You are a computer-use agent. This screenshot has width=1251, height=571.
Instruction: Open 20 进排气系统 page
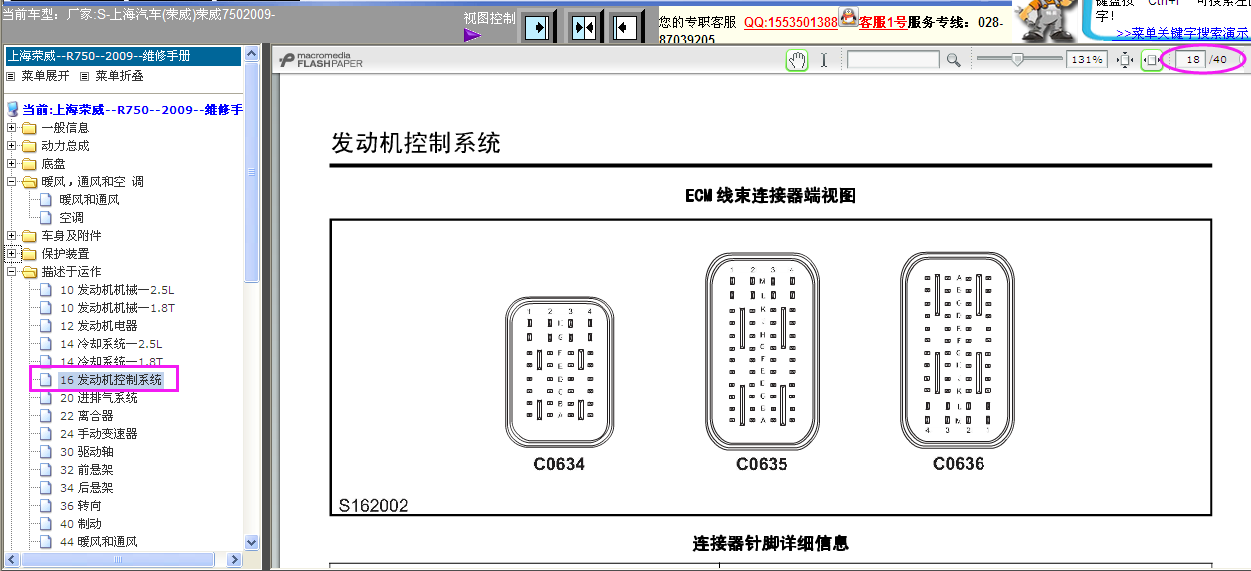[98, 398]
